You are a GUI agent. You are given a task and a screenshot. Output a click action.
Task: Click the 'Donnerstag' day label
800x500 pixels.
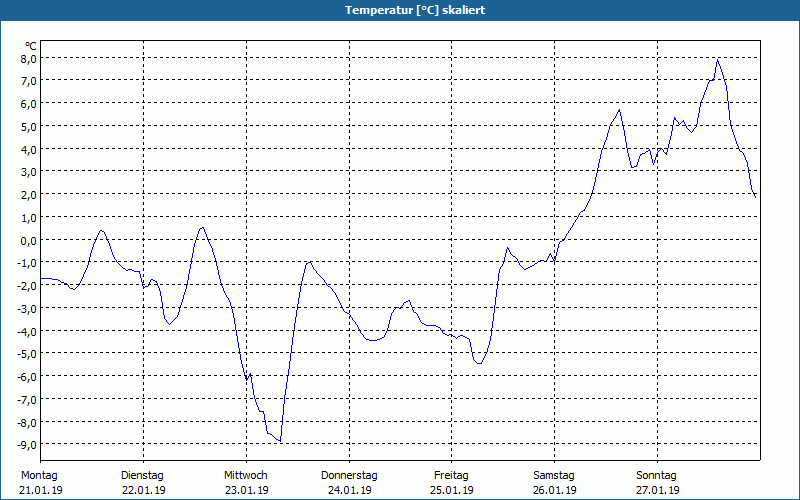pyautogui.click(x=349, y=476)
